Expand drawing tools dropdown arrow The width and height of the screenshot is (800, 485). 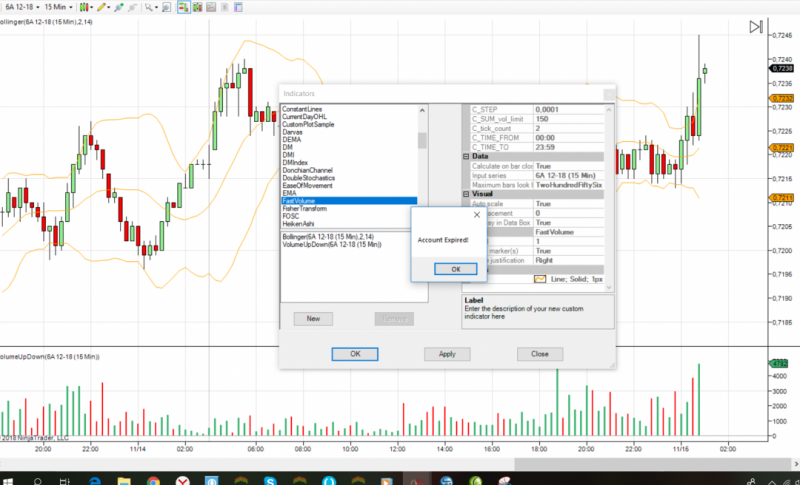tap(109, 7)
